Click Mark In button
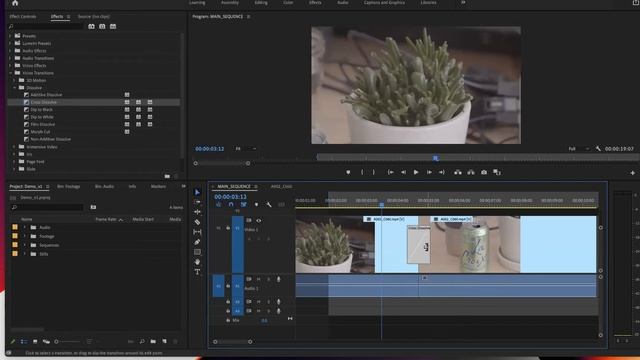 [x=362, y=172]
